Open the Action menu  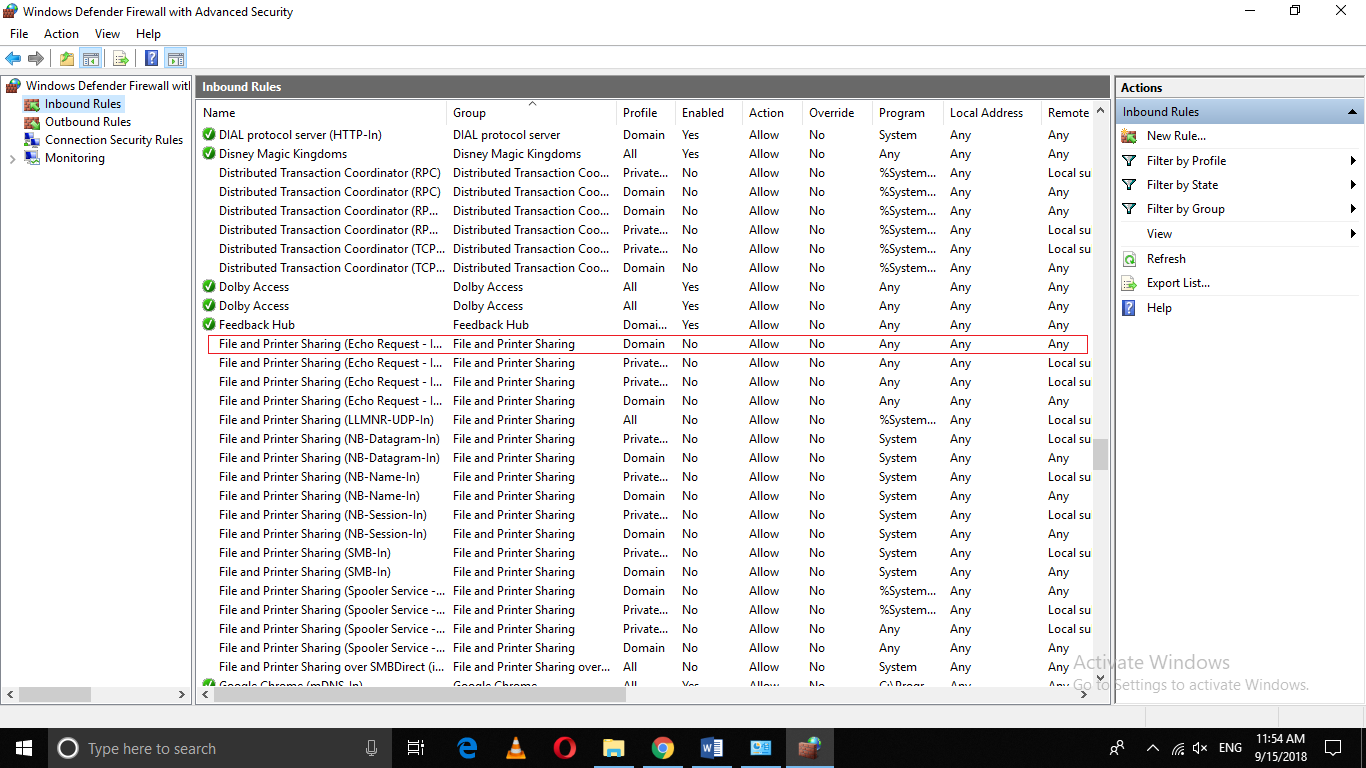(x=61, y=33)
